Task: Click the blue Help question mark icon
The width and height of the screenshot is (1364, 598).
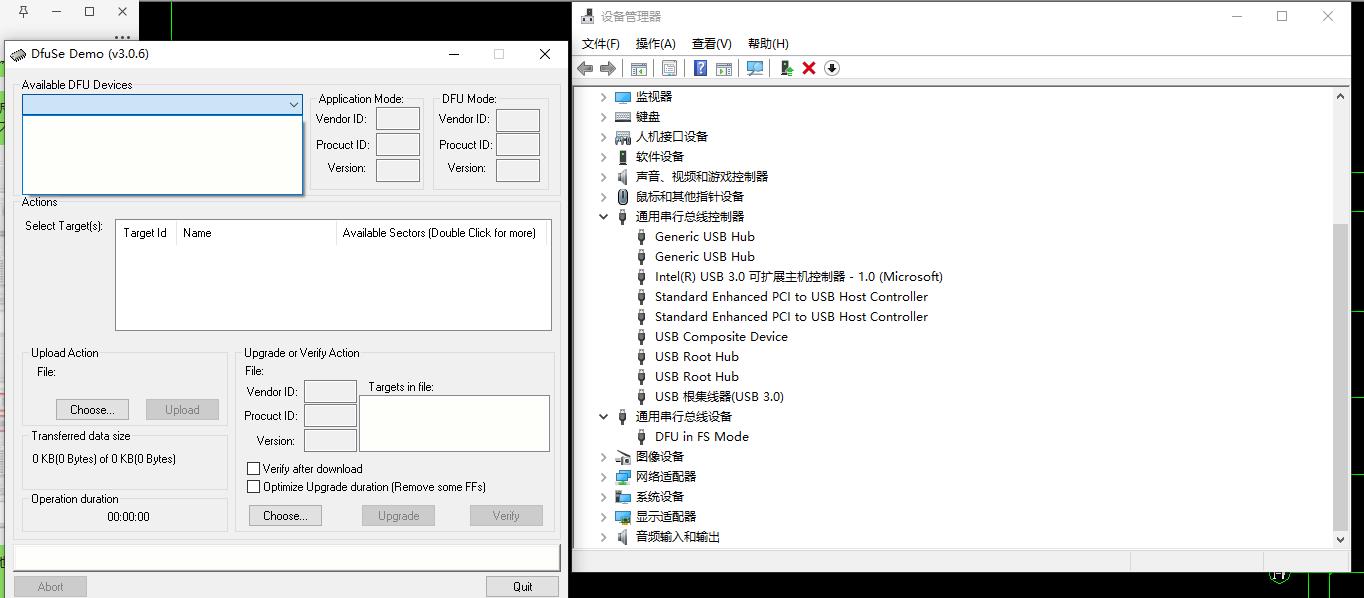Action: pos(700,68)
